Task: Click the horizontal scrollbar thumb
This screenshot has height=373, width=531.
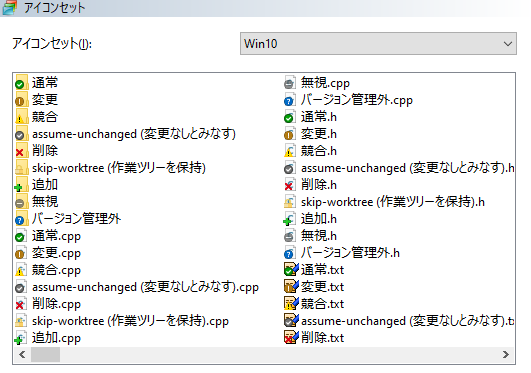Action: [45, 355]
